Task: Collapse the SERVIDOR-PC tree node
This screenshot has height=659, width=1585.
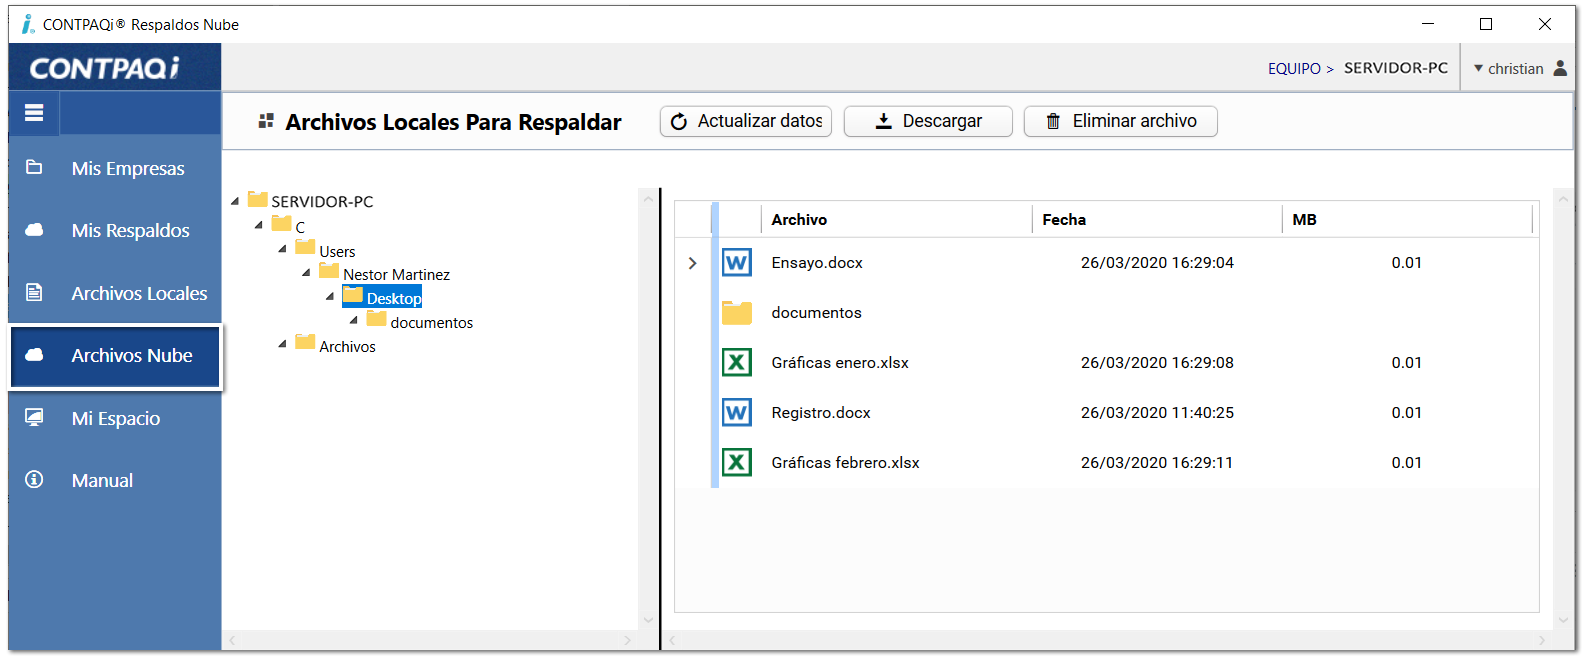Action: (x=235, y=201)
